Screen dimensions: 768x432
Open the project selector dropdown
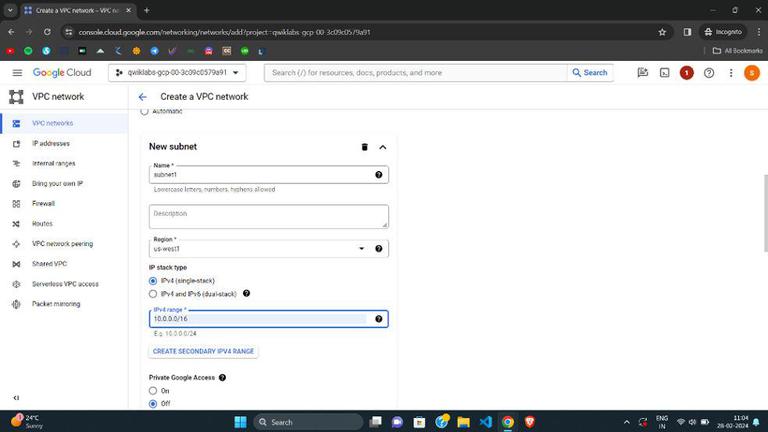coord(177,72)
